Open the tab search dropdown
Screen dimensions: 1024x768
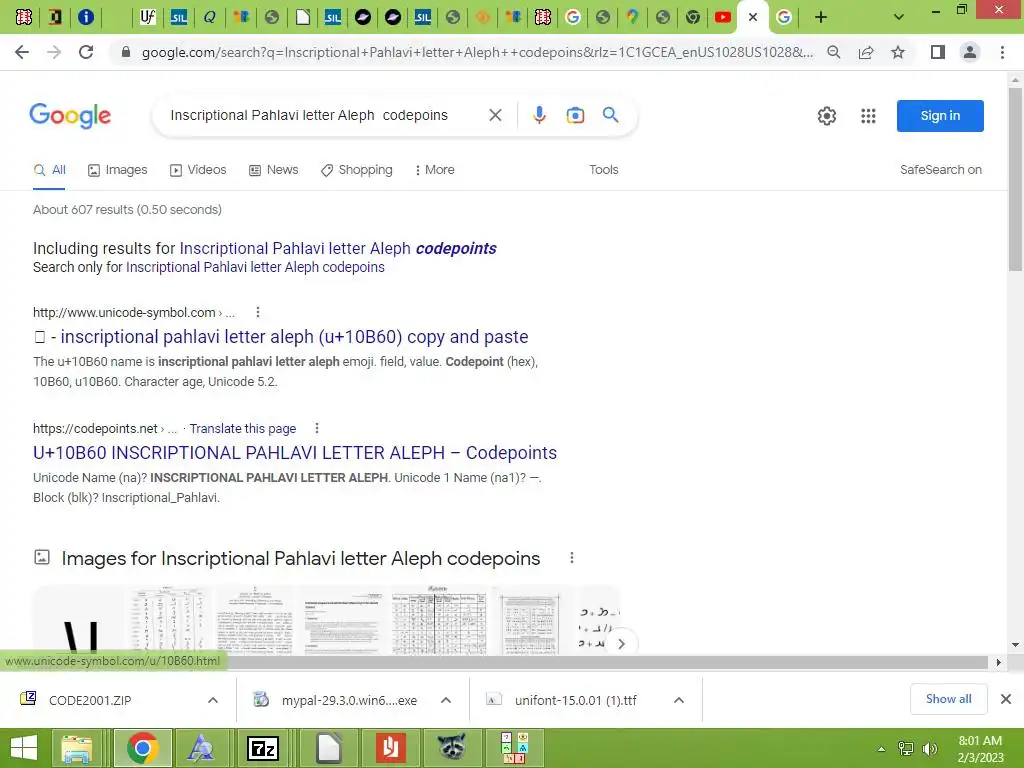899,18
